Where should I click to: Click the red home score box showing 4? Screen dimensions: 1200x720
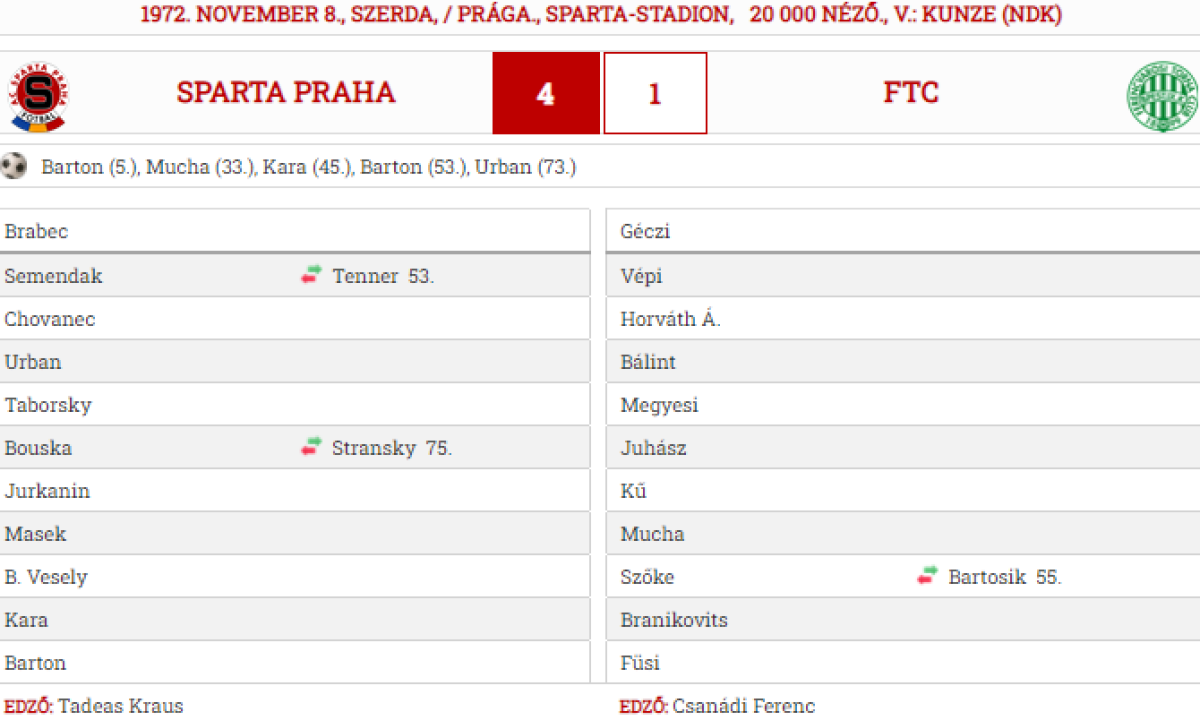[x=546, y=94]
